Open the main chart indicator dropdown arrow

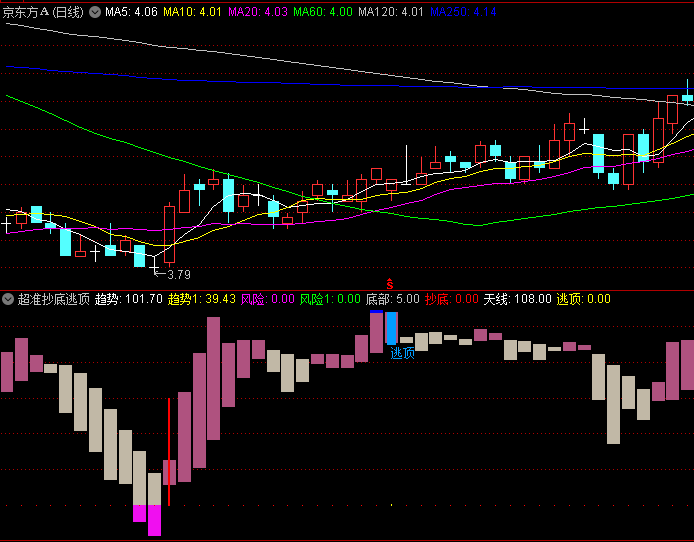point(95,12)
